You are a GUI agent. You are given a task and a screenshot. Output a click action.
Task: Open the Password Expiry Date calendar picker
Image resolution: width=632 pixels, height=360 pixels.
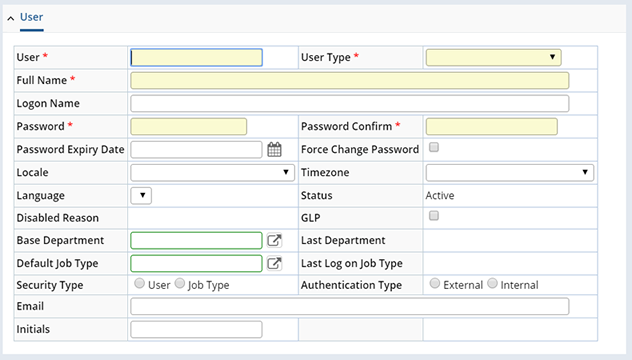274,150
